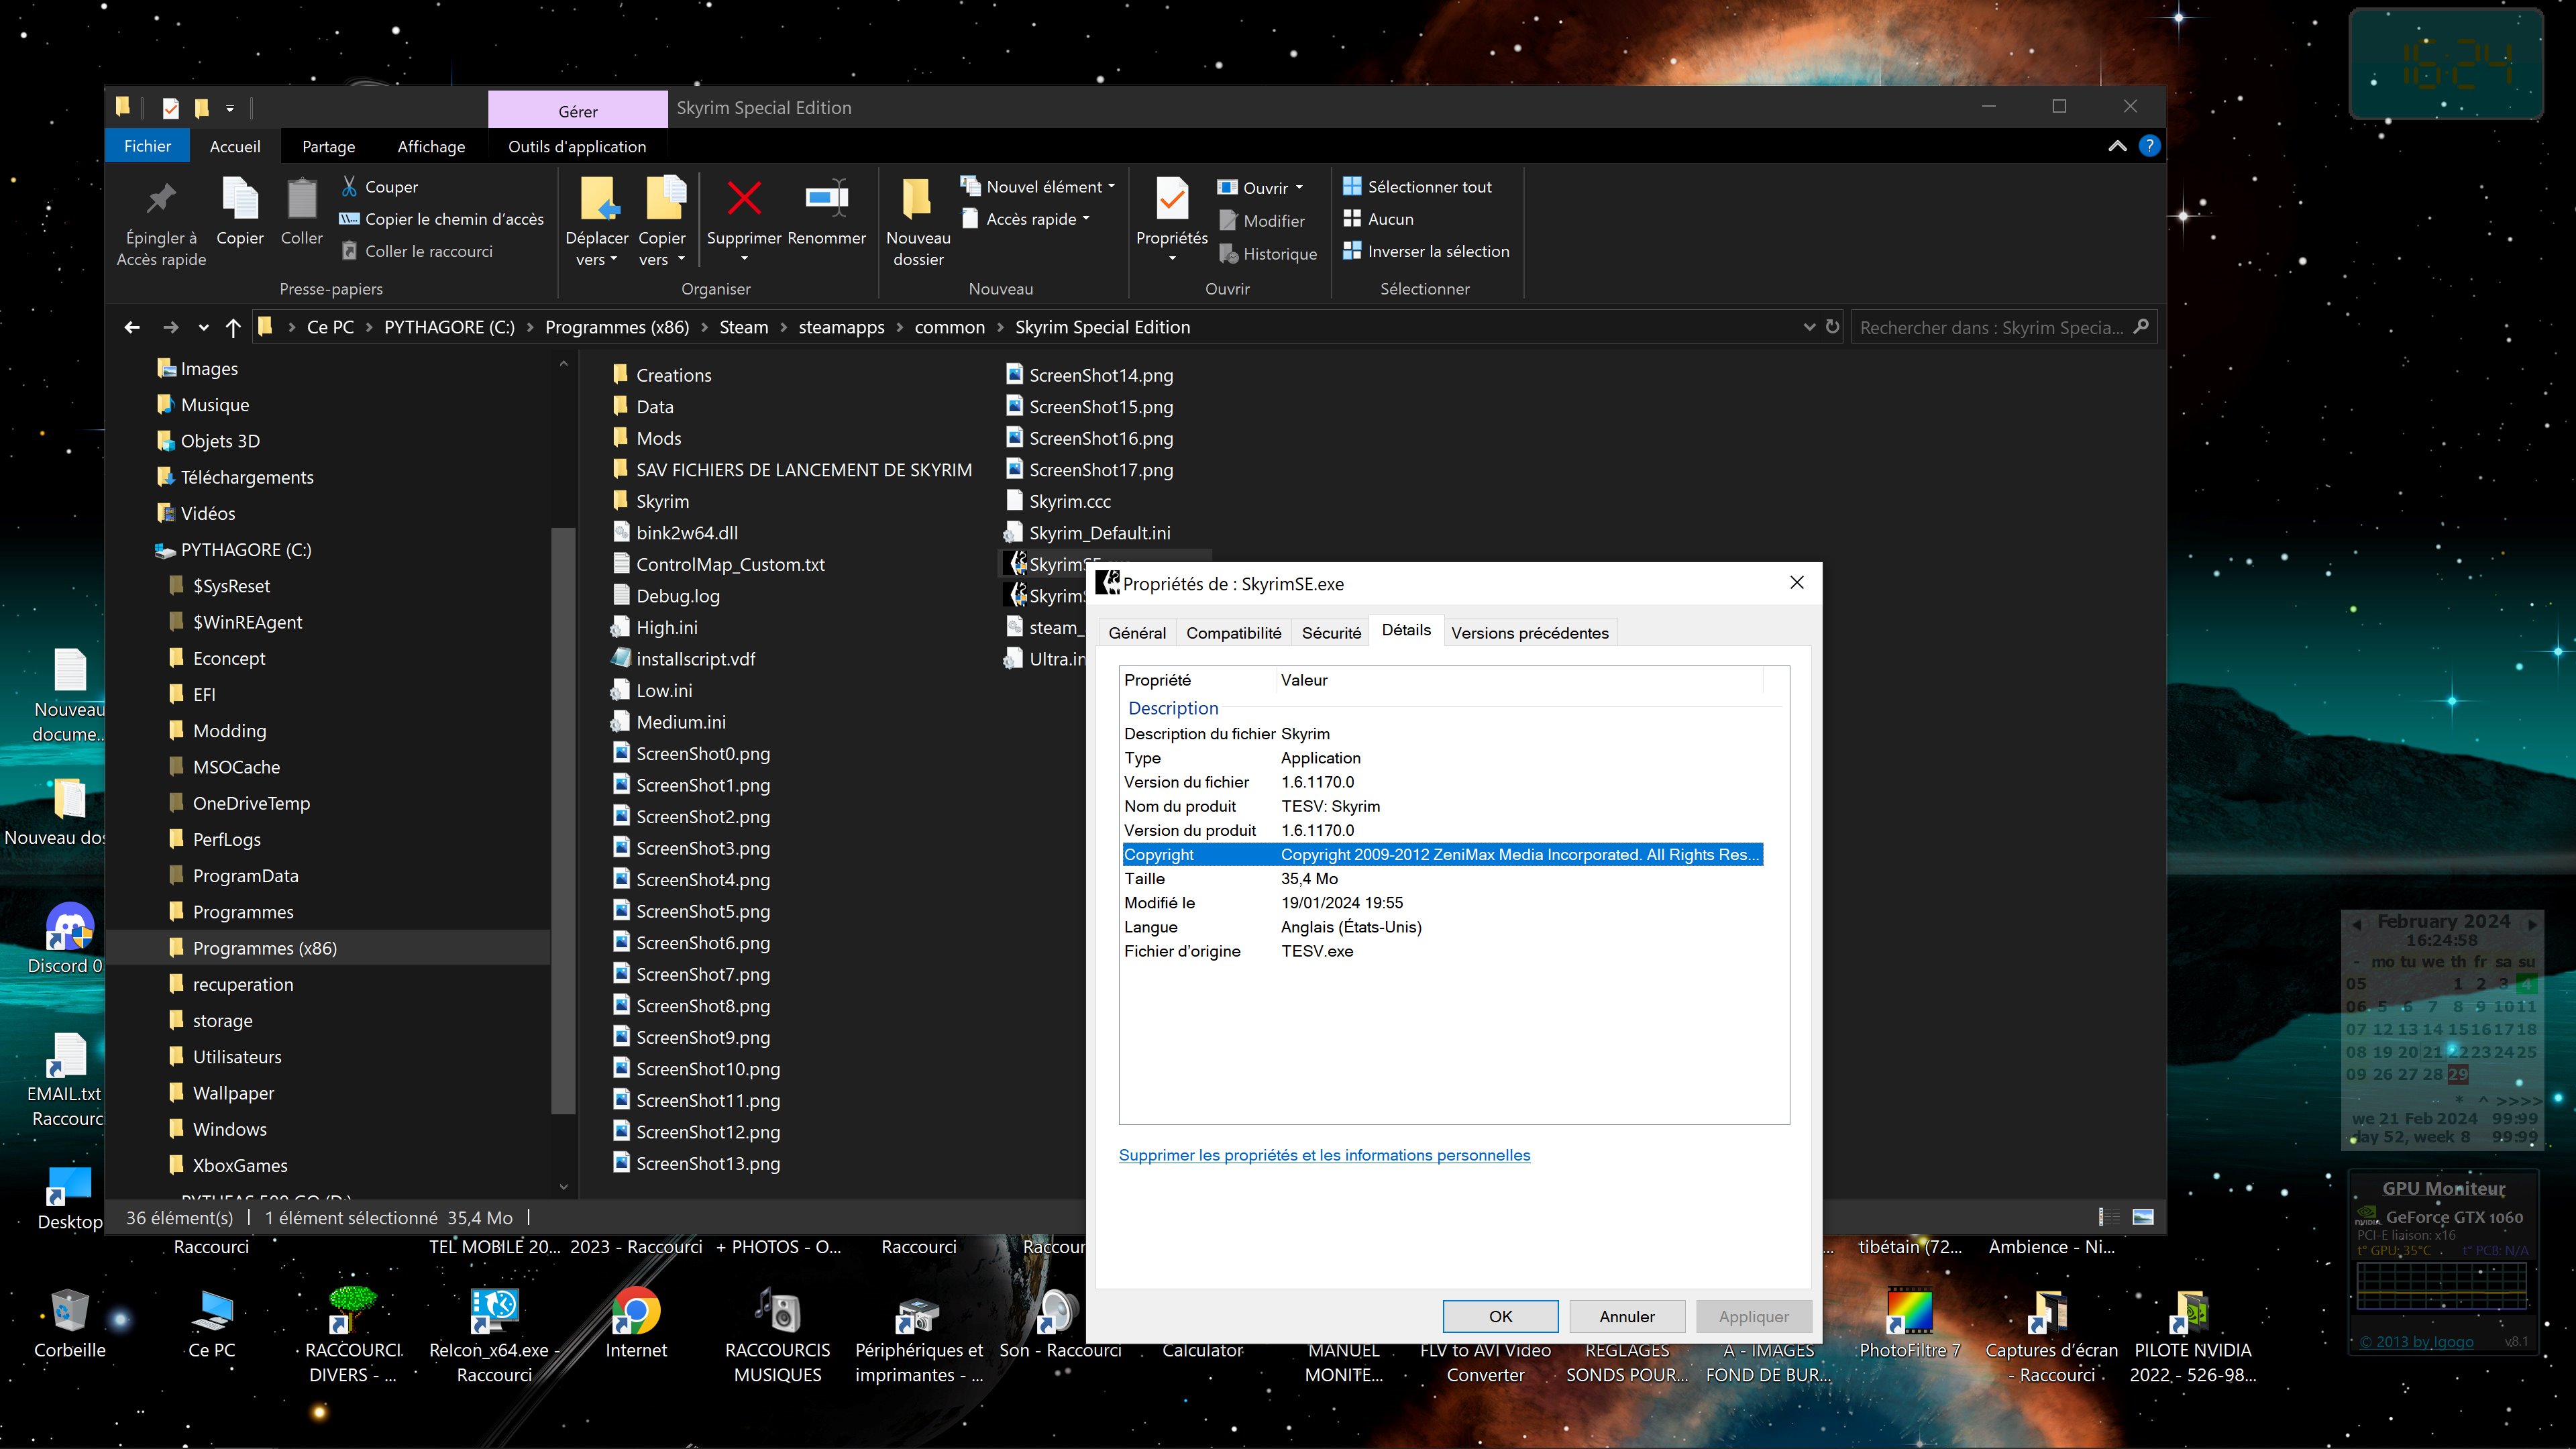
Task: Click the up arrow to parent folder
Action: pos(233,327)
